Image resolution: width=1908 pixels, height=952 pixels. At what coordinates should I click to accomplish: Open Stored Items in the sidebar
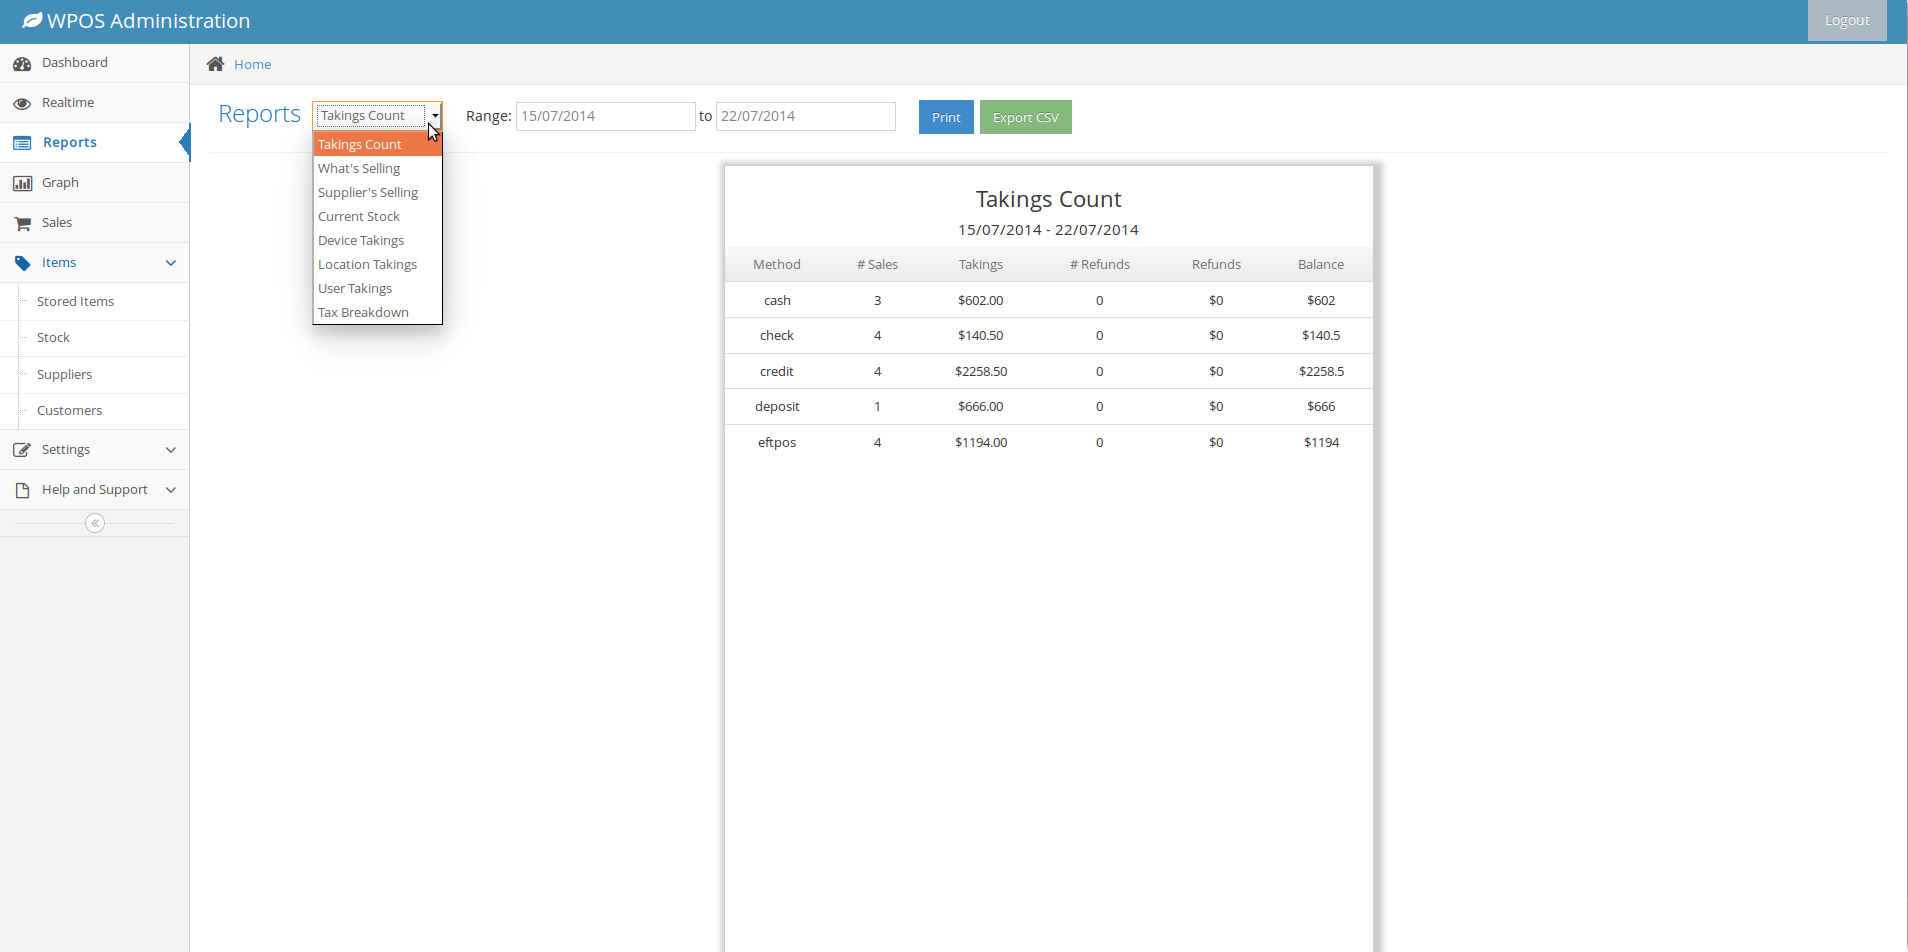75,302
